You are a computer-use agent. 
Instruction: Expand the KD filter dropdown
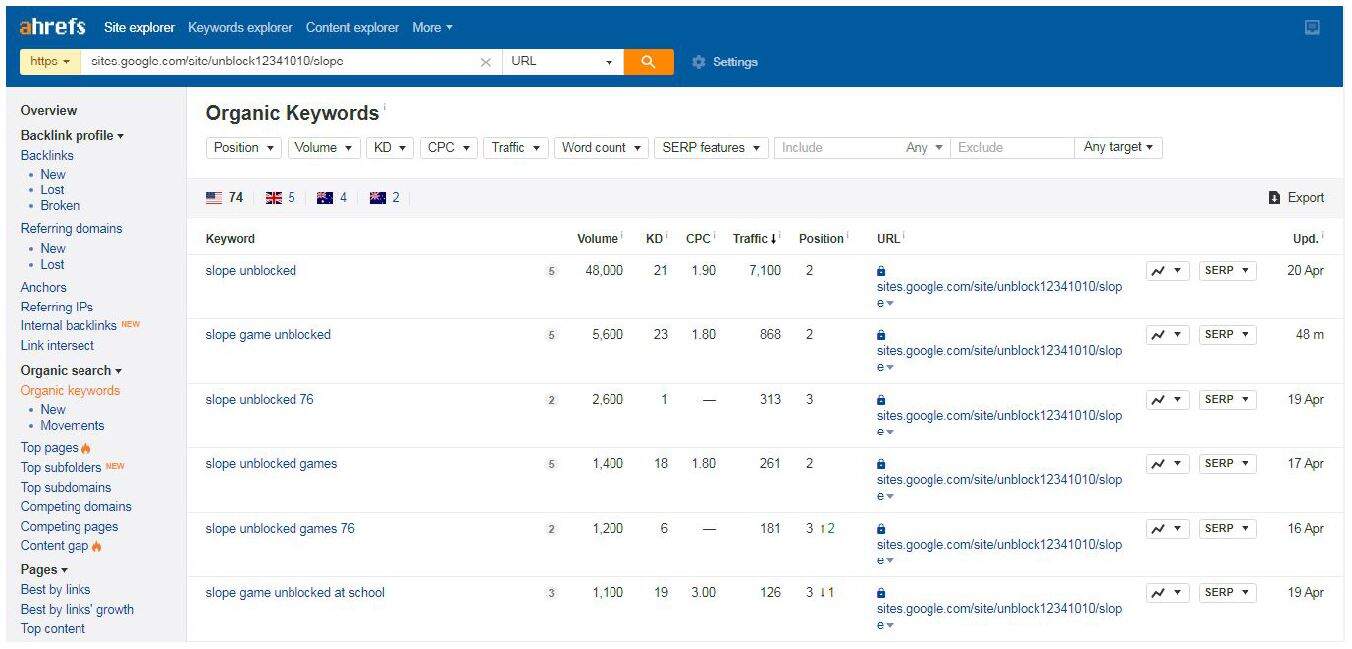(x=389, y=148)
